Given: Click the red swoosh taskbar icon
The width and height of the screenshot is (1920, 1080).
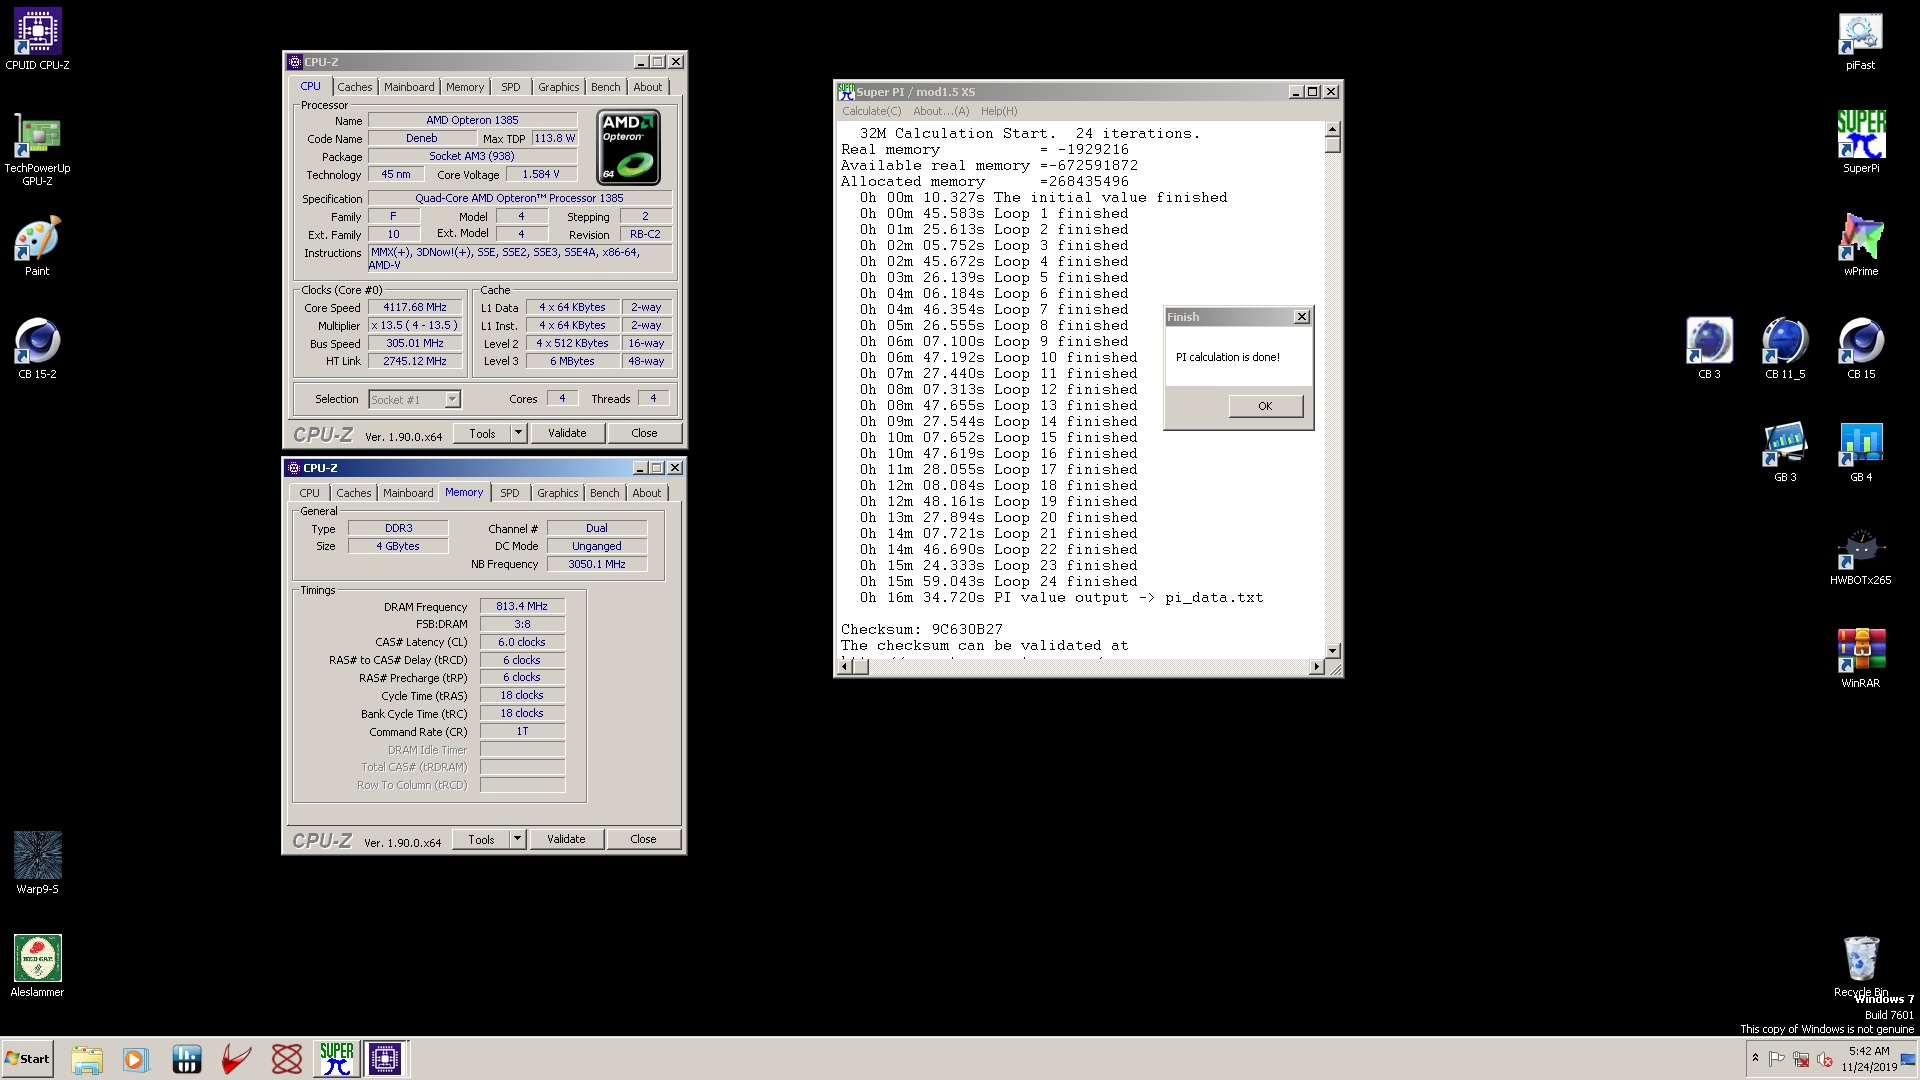Looking at the screenshot, I should pyautogui.click(x=236, y=1059).
